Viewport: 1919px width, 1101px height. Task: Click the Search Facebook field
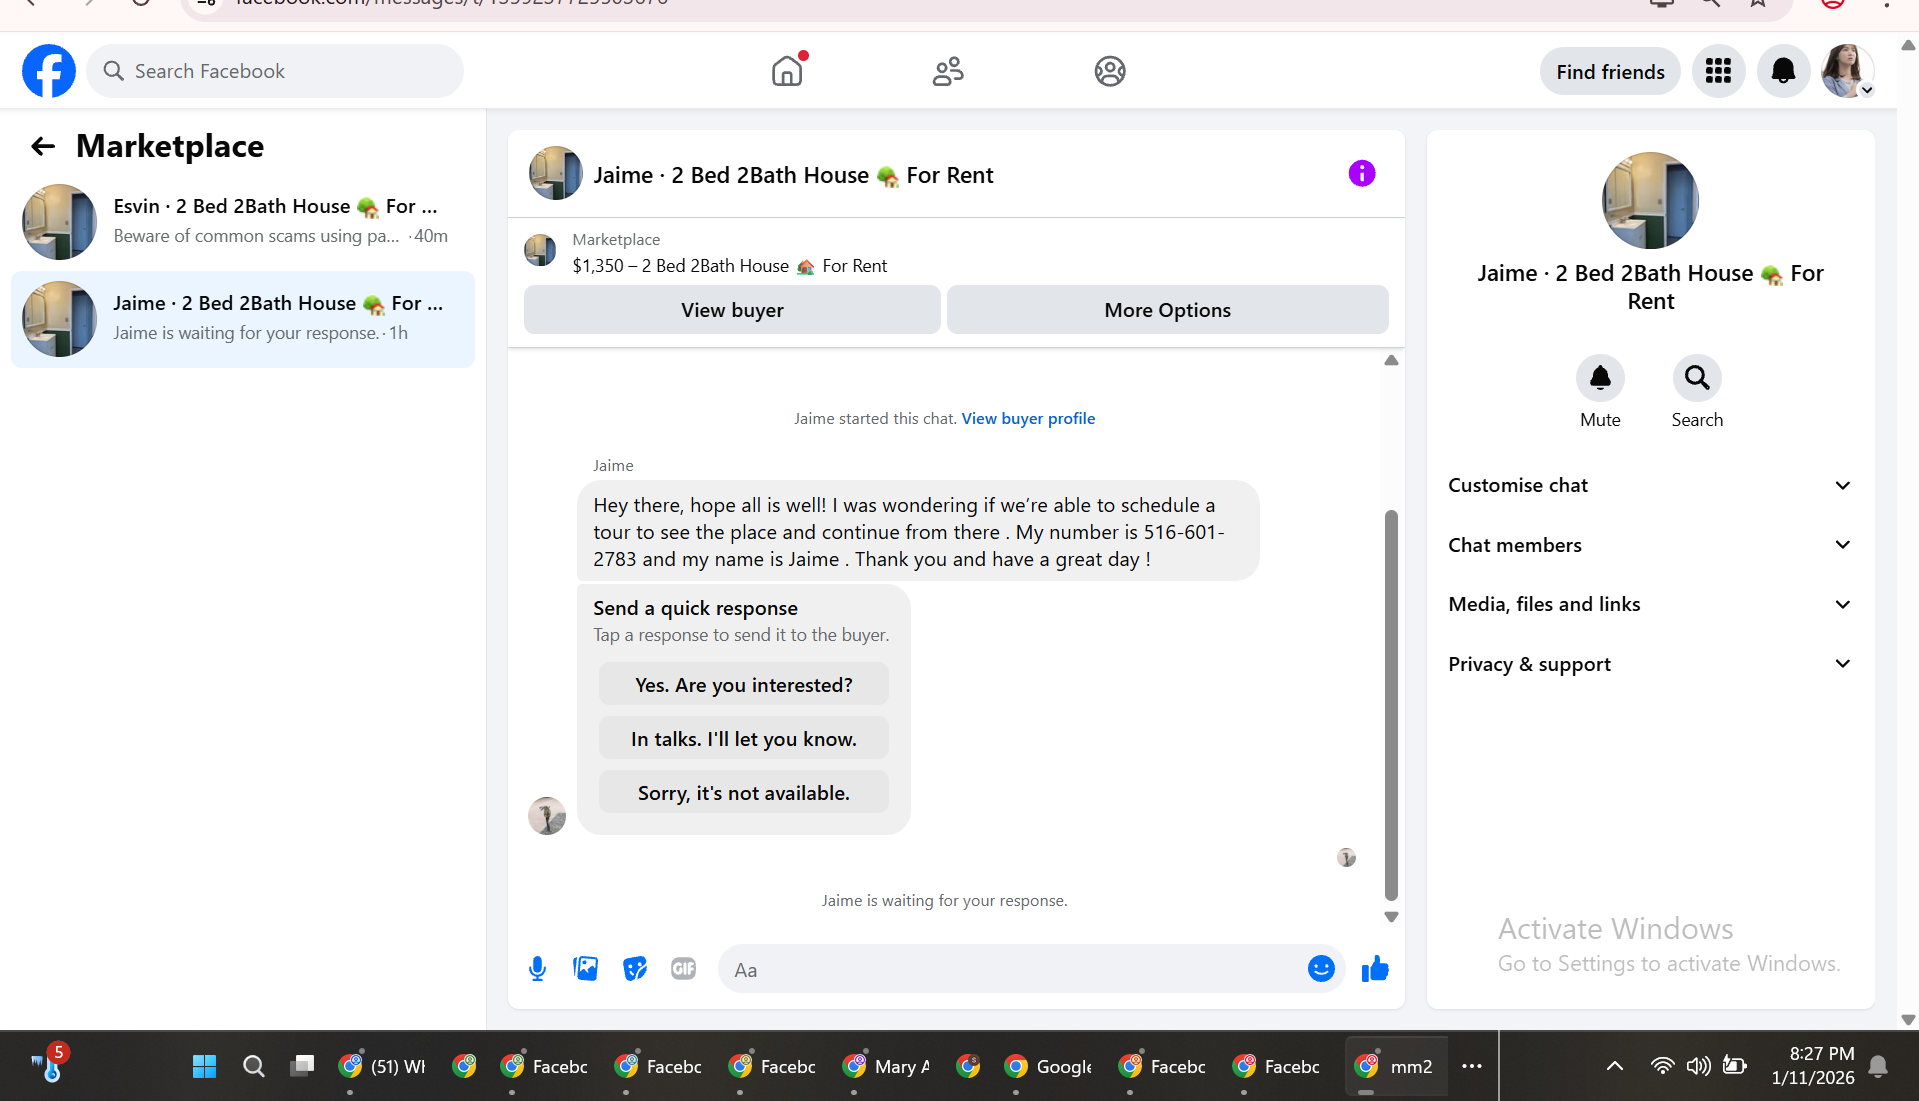(x=275, y=71)
